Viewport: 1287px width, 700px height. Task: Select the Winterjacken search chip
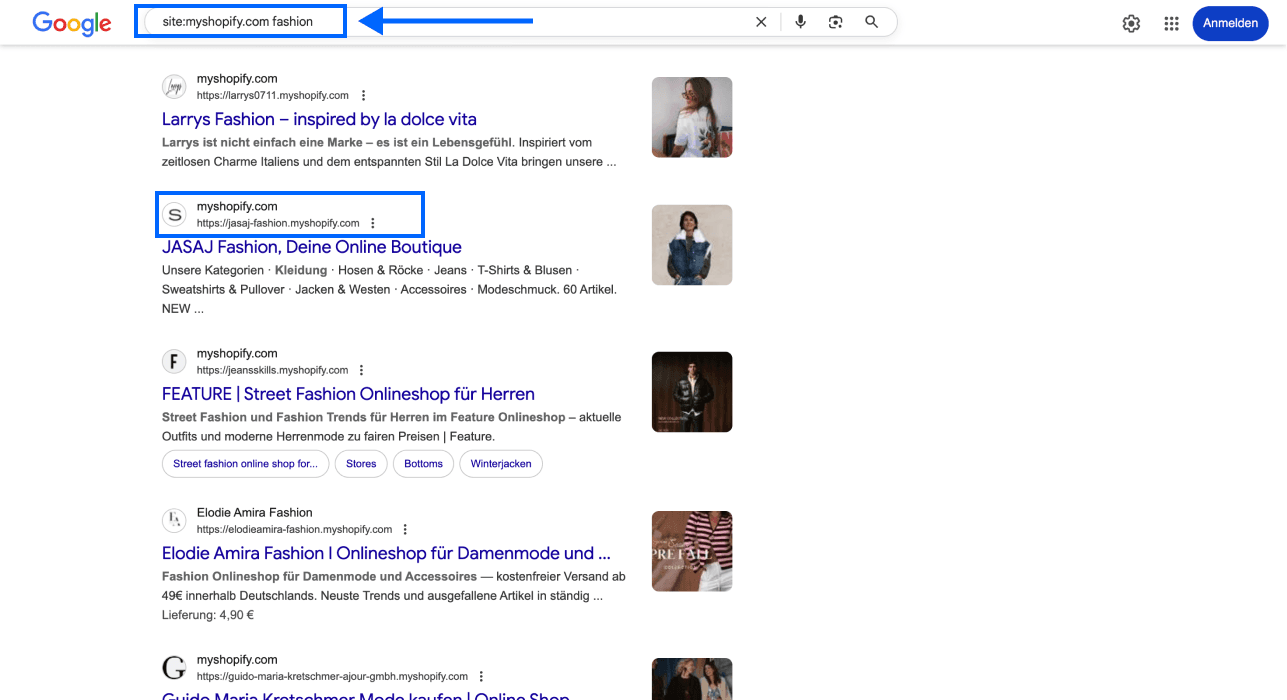coord(500,463)
